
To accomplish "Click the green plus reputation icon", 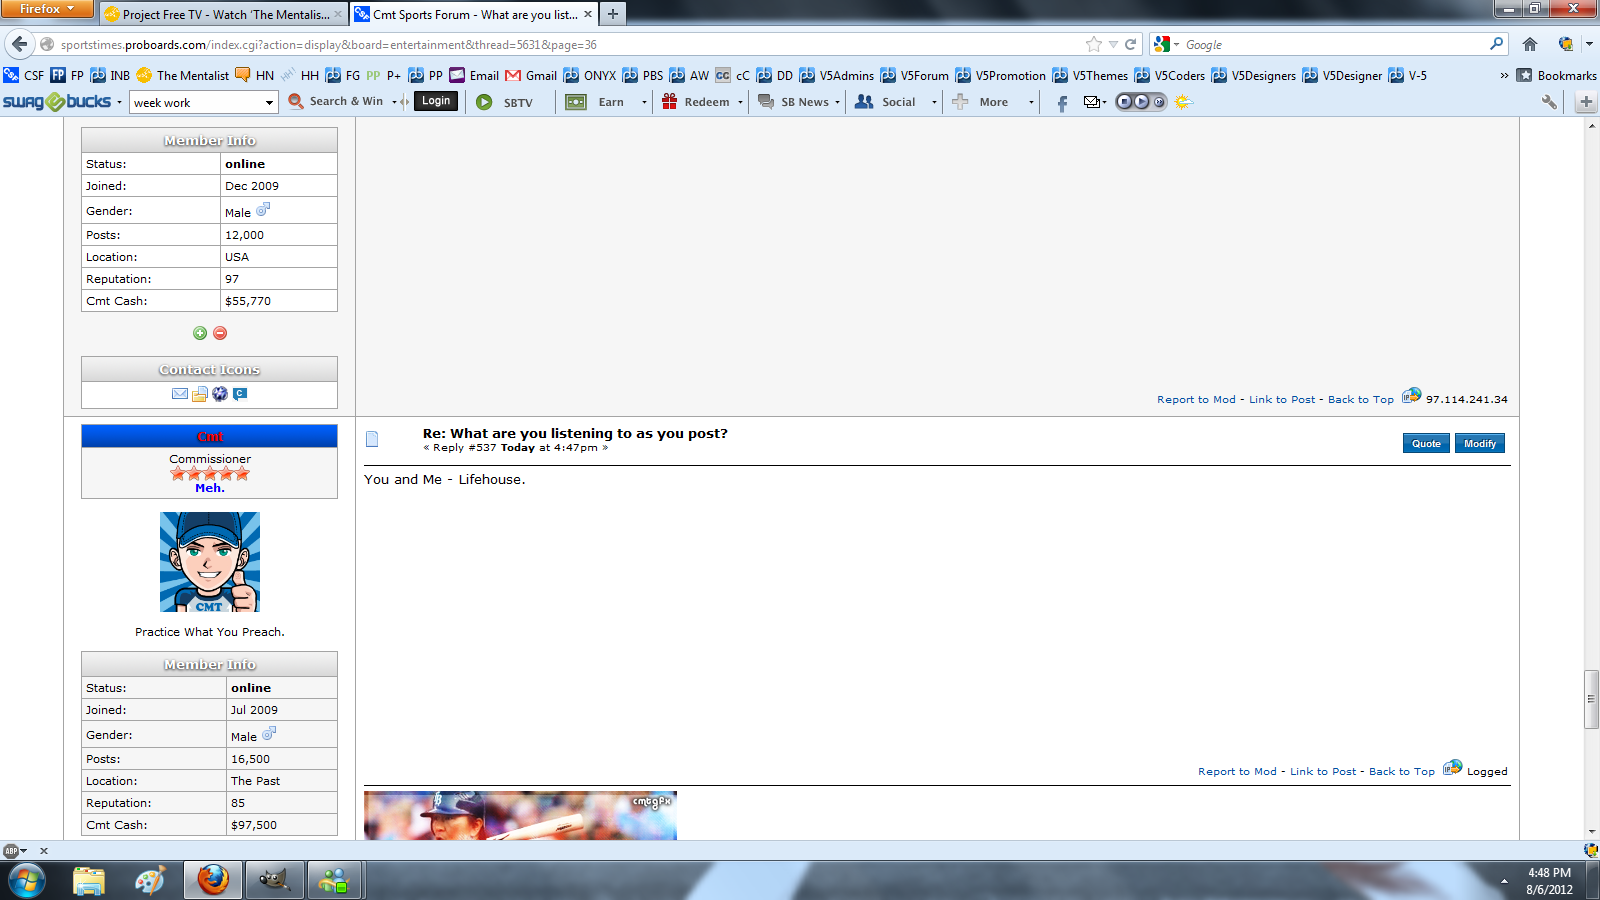I will 200,333.
